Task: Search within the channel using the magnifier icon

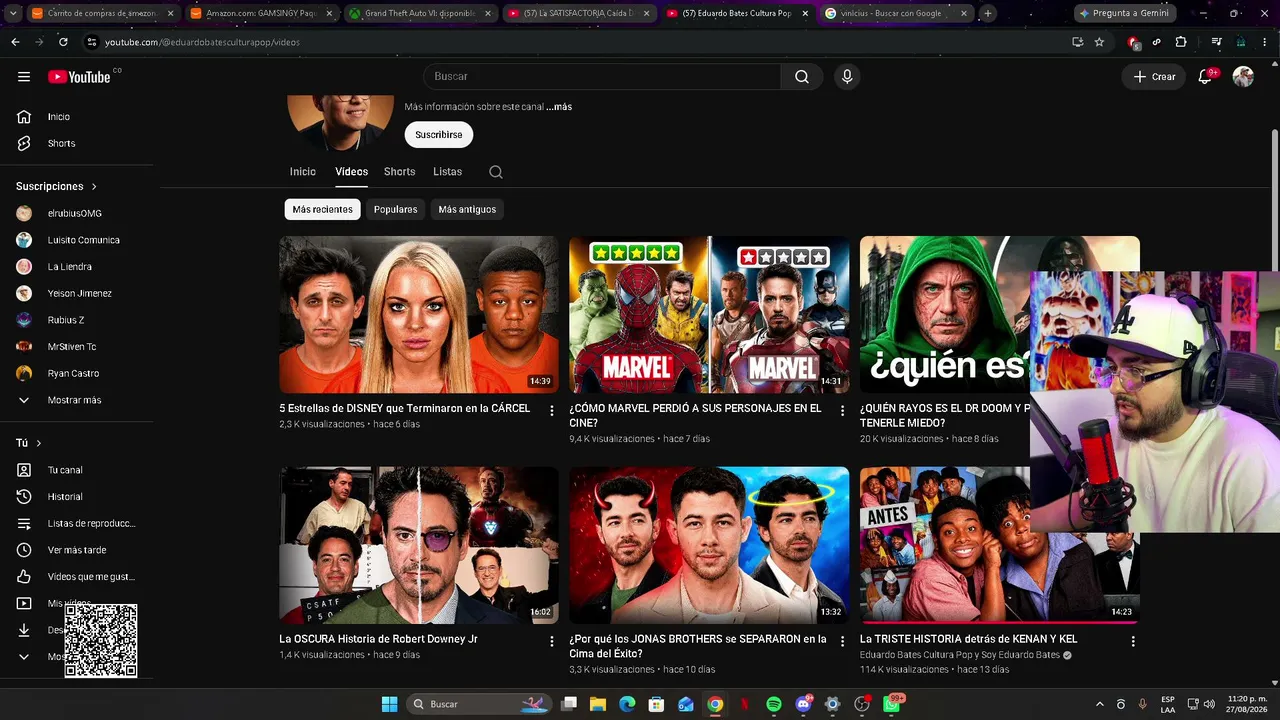Action: (x=495, y=172)
